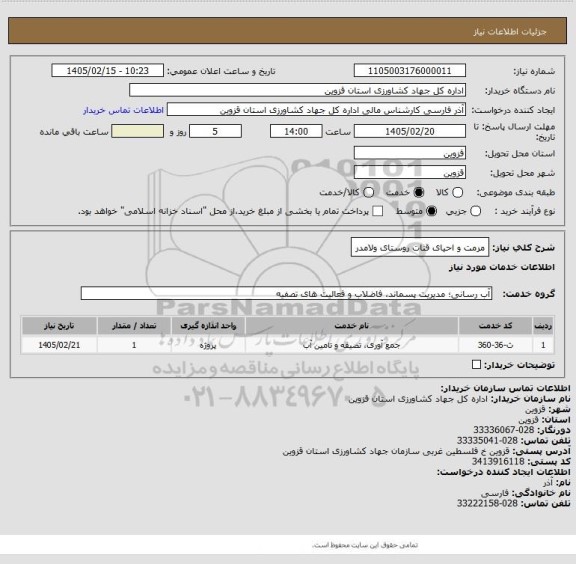Click the شرح کلی نیاز description box
576x564 pixels.
420,248
